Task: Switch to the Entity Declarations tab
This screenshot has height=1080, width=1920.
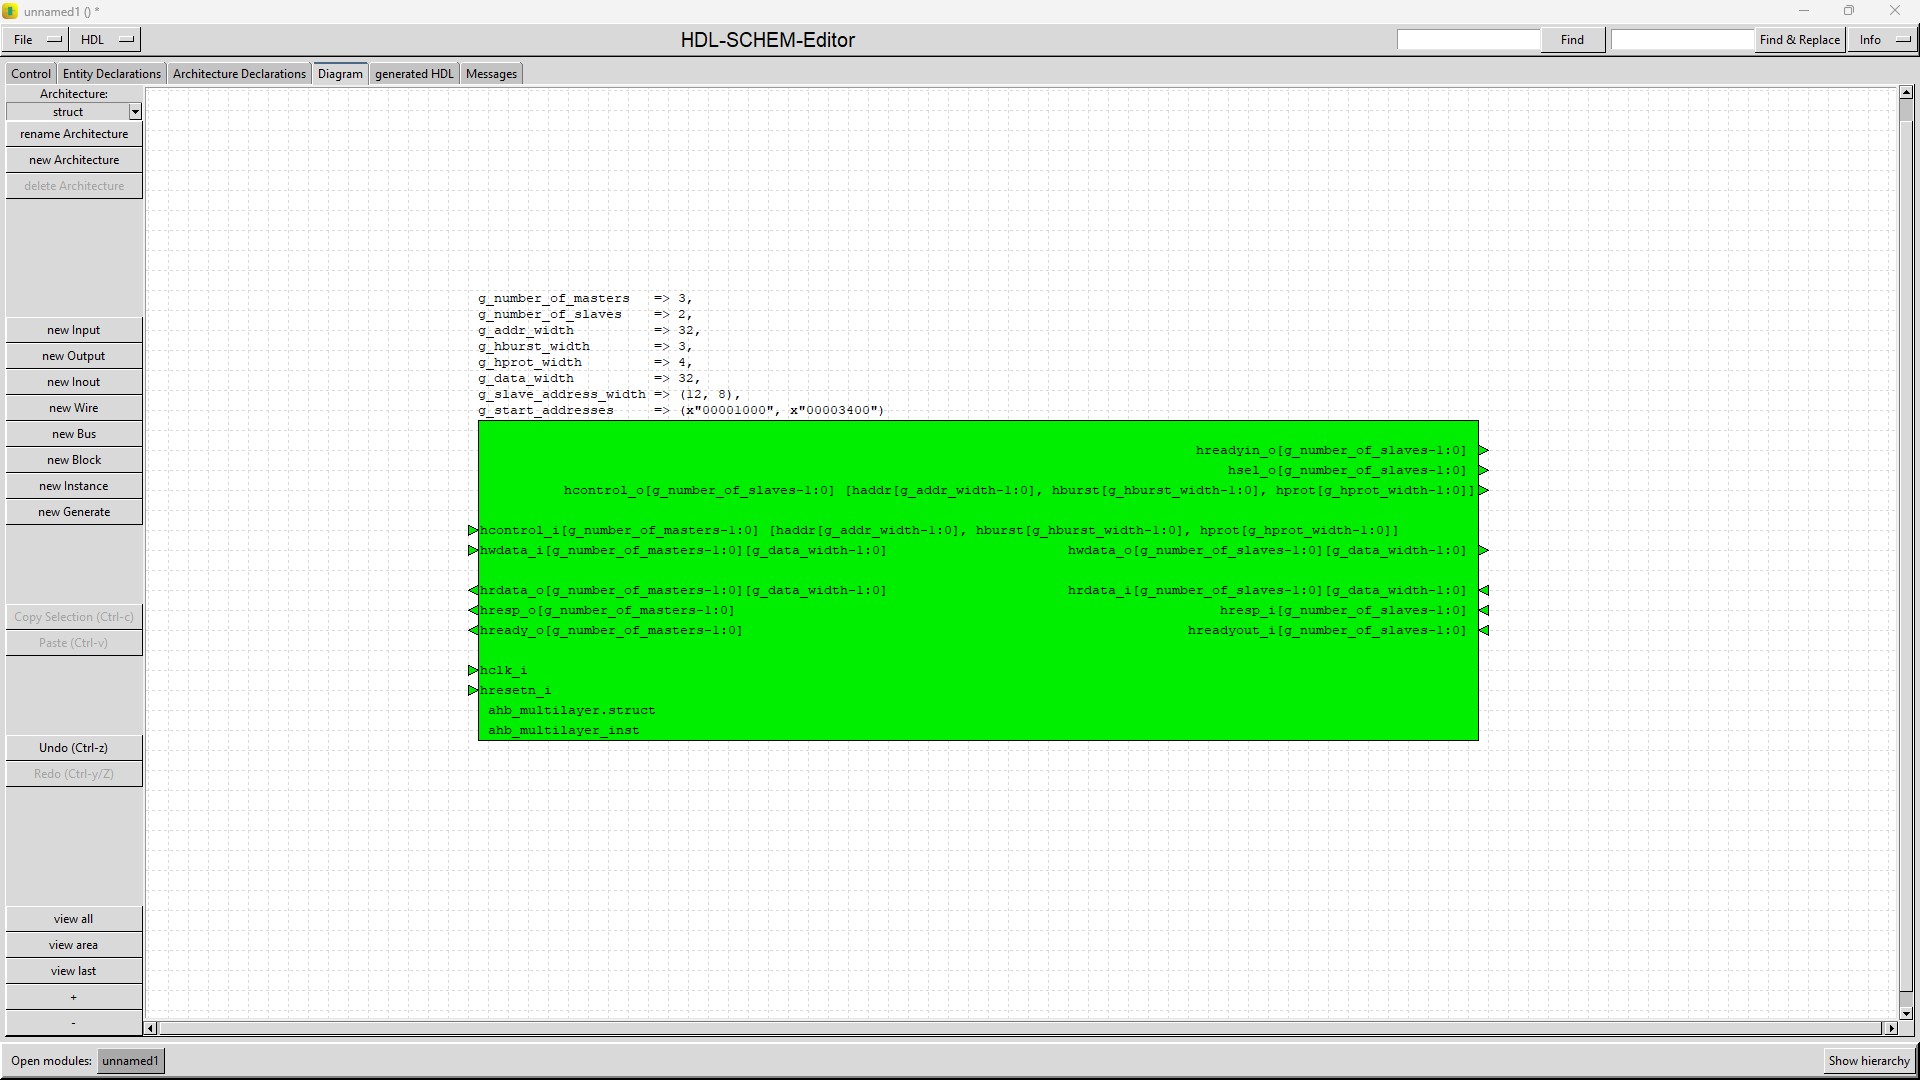Action: click(x=111, y=74)
